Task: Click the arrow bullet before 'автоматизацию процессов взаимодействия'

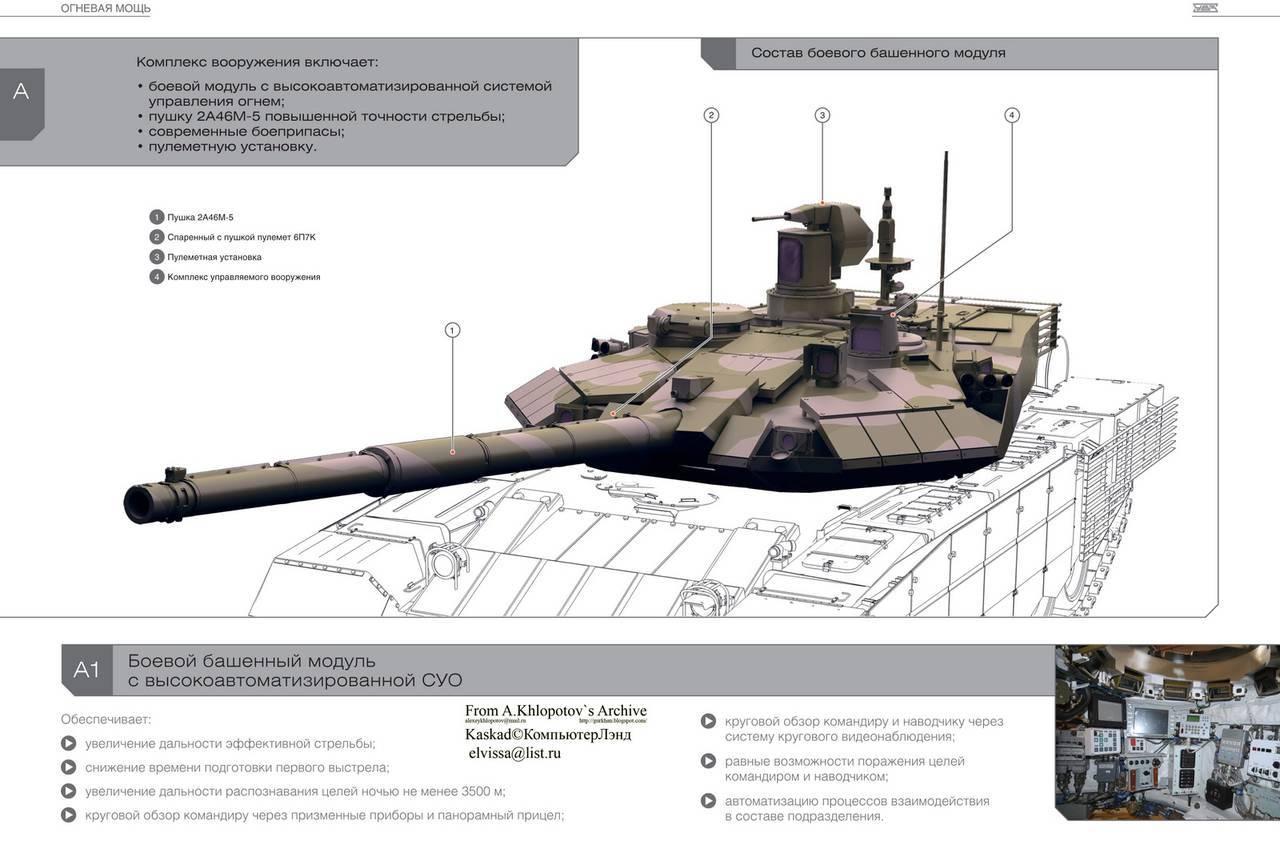Action: (x=708, y=801)
